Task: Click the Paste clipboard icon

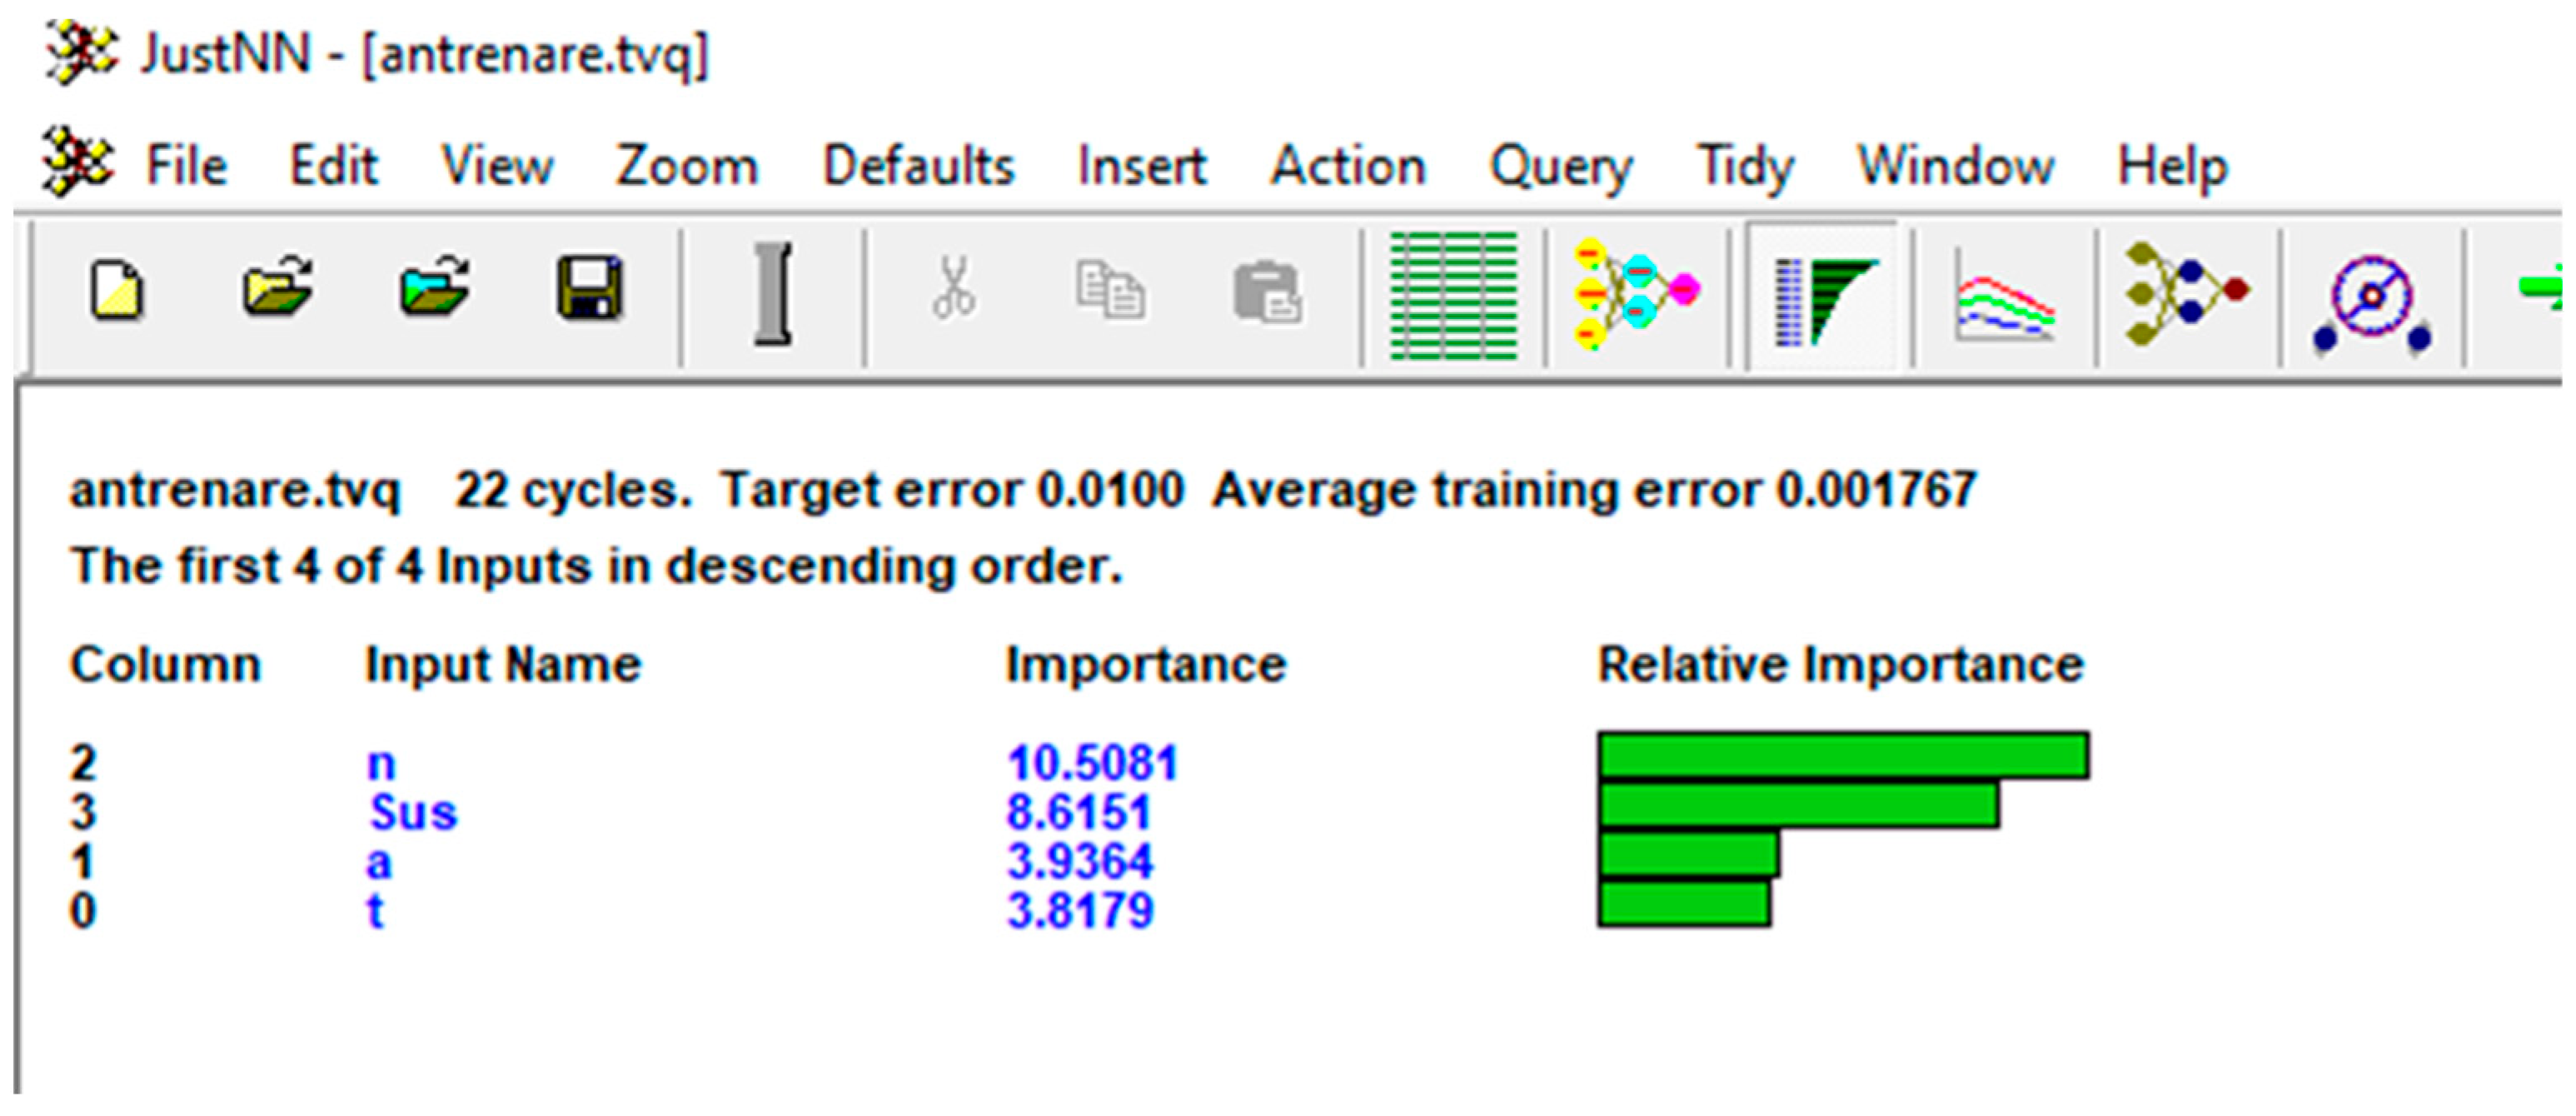Action: tap(1267, 293)
